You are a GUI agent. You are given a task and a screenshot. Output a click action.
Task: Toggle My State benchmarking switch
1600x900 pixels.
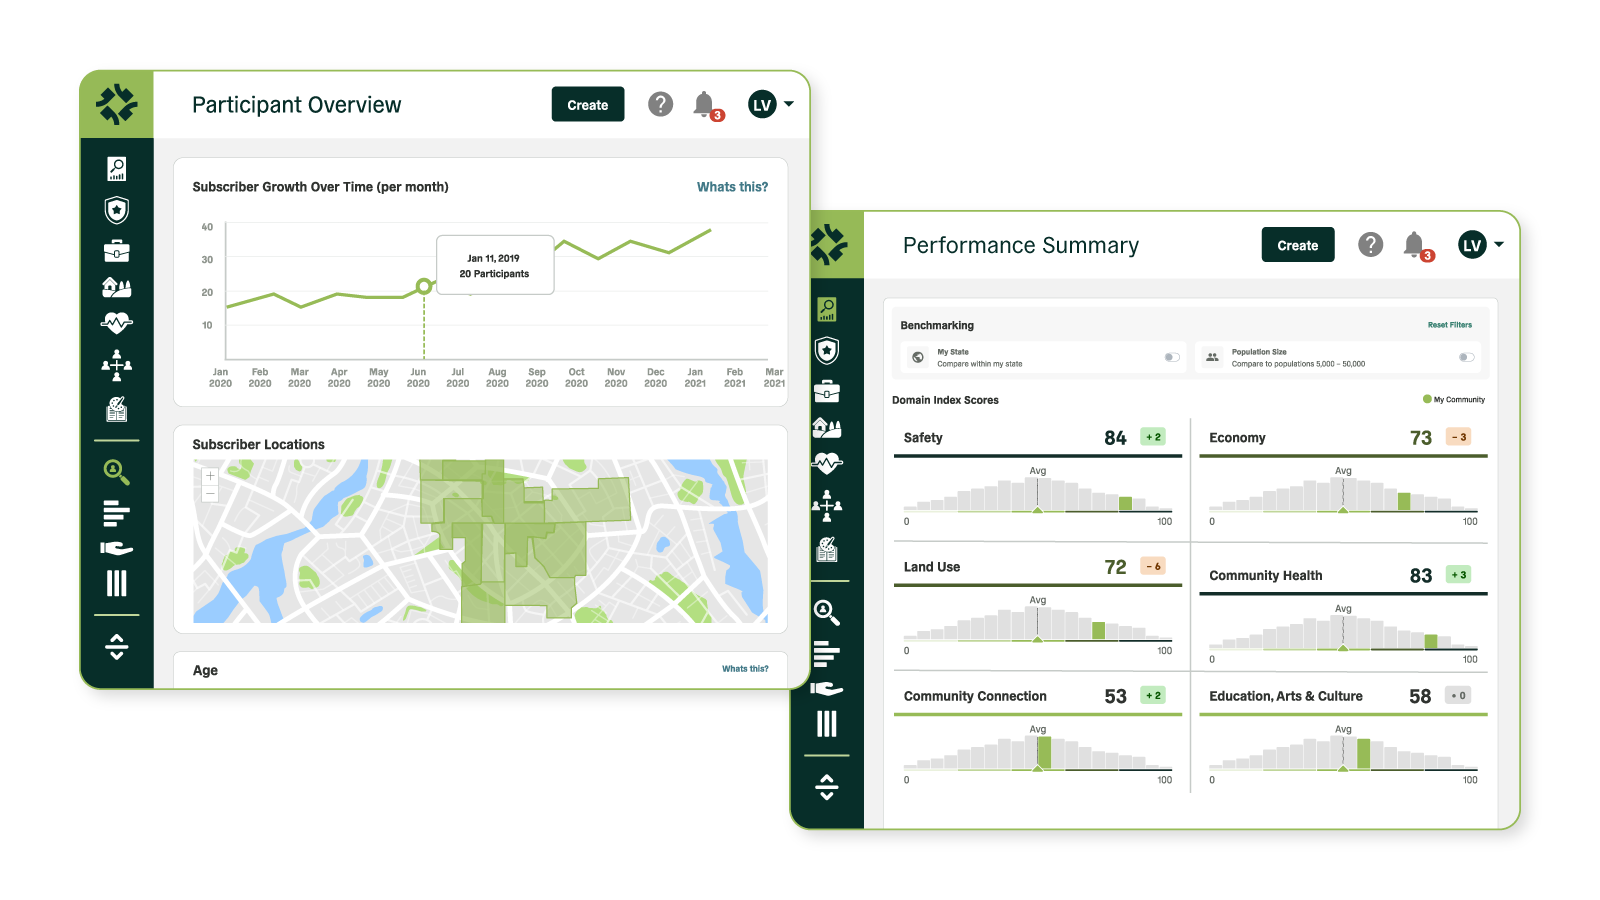[x=1172, y=357]
